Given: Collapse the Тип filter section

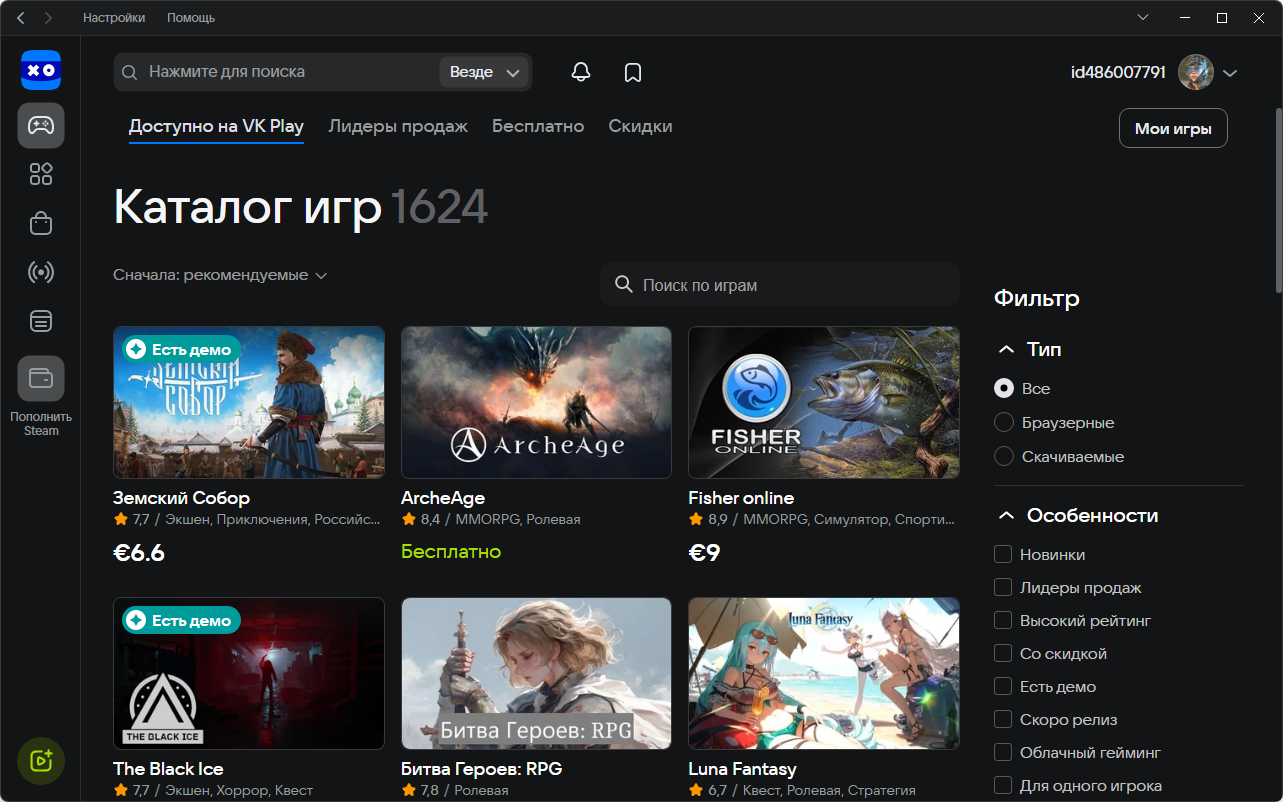Looking at the screenshot, I should [x=1006, y=349].
